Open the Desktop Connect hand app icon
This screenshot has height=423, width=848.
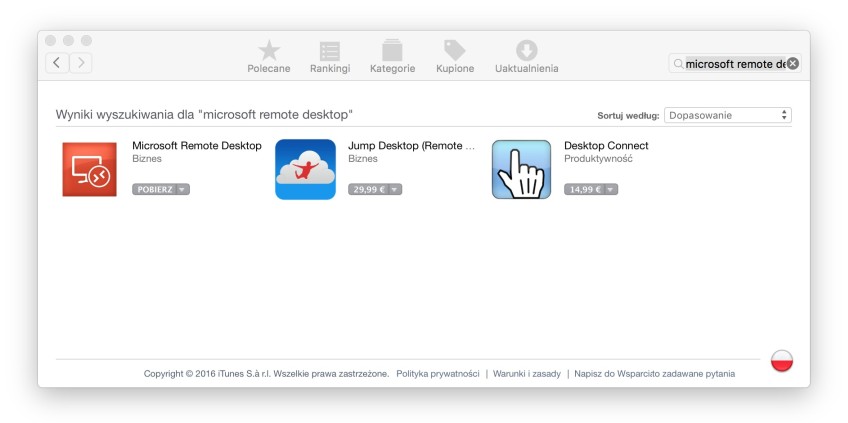coord(521,169)
